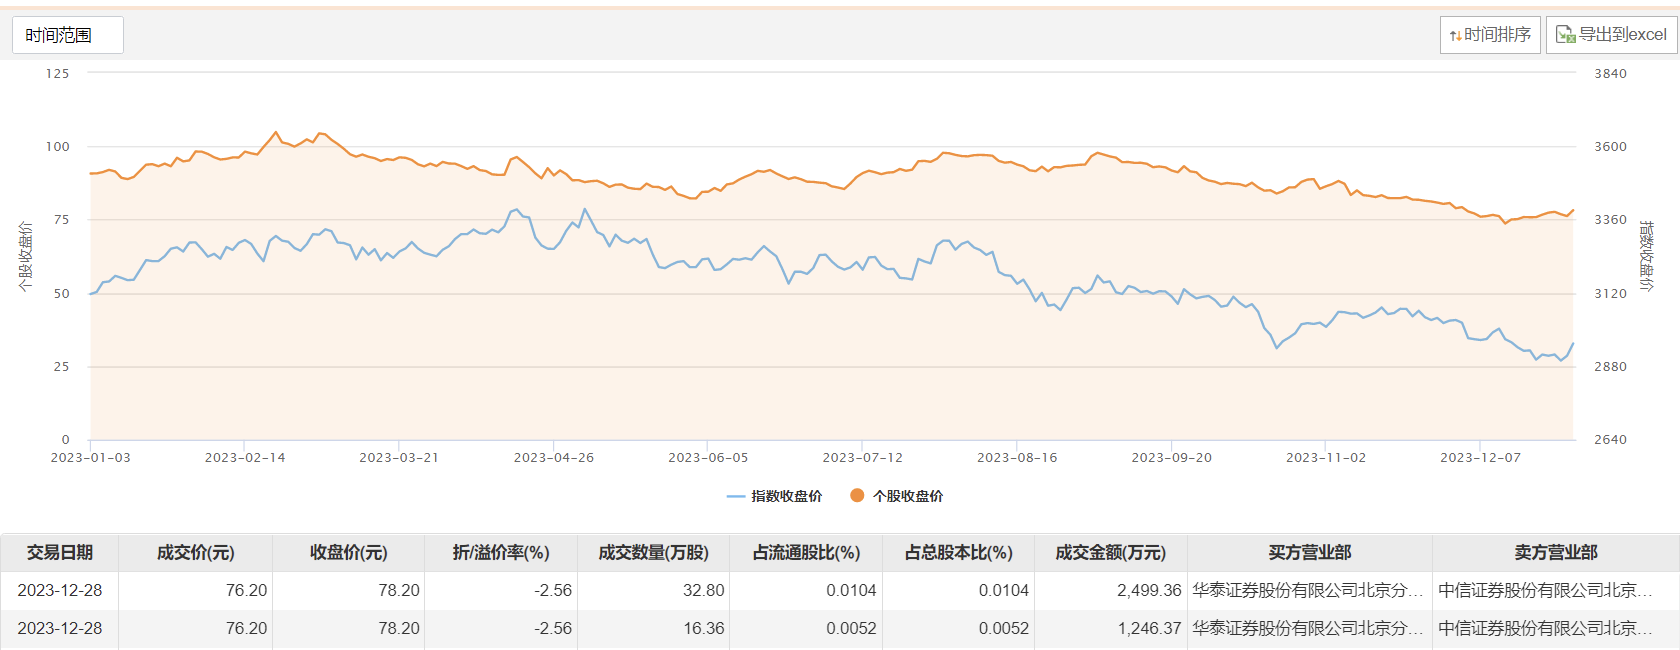Click the blue 指数收盘价 legend line marker

coord(736,496)
